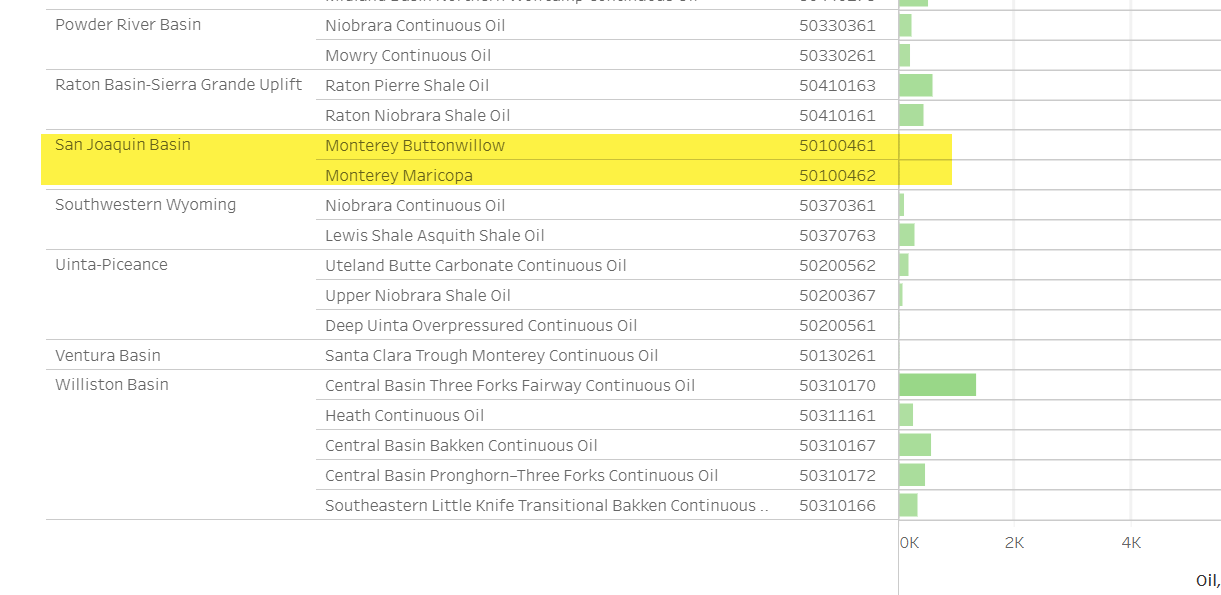Click Deep Uinta Overpressured Continuous Oil

pyautogui.click(x=480, y=326)
